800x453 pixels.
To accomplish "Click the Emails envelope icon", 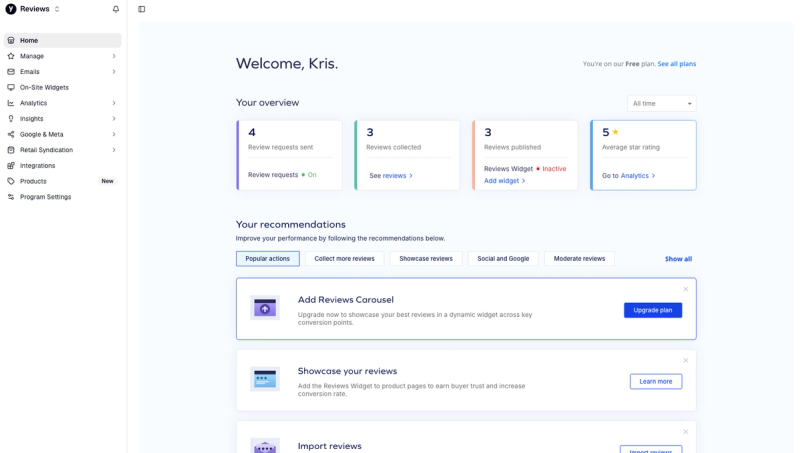I will (11, 72).
